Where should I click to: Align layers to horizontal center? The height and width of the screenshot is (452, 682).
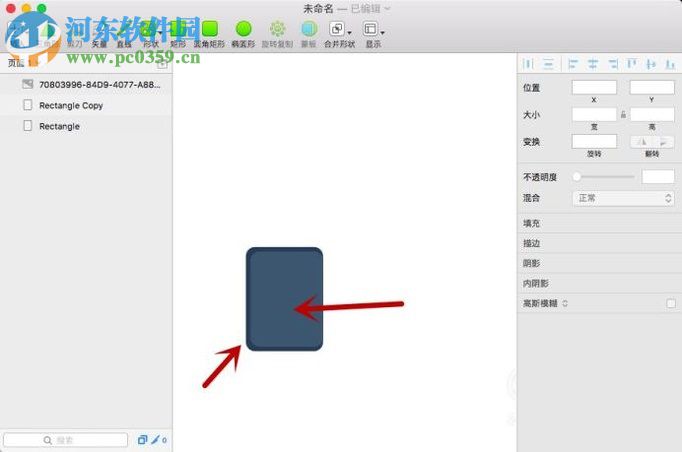[x=593, y=64]
